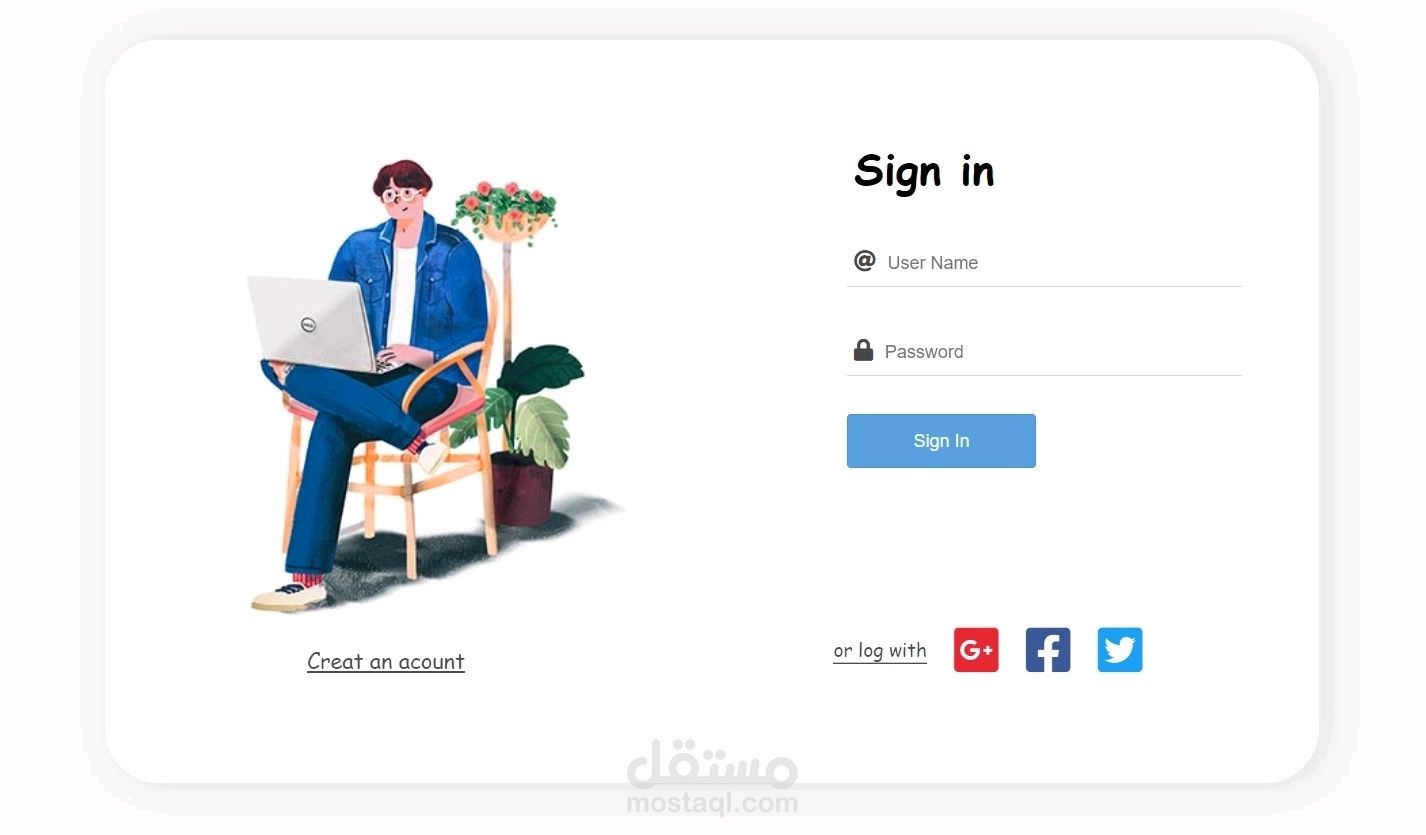Log in with the Twitter bird icon
The image size is (1426, 835).
click(1120, 650)
